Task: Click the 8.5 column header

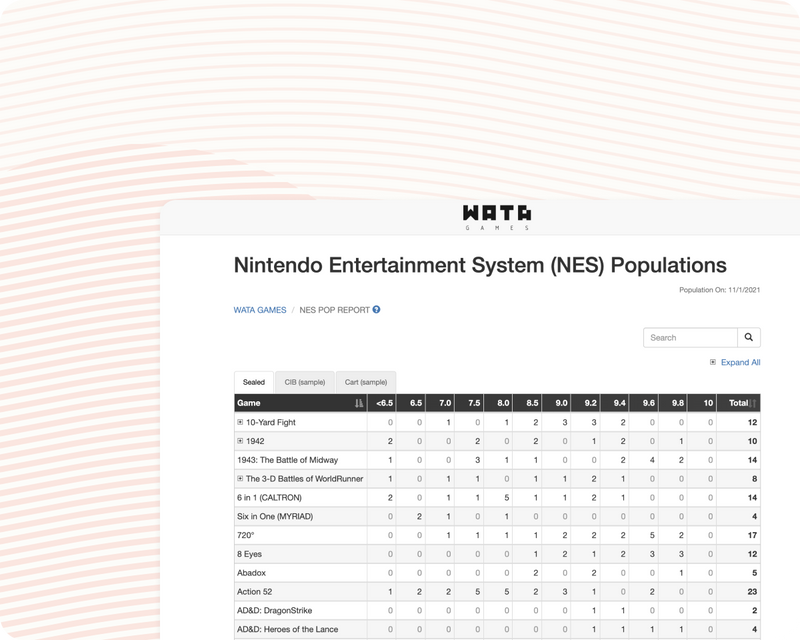Action: tap(527, 403)
